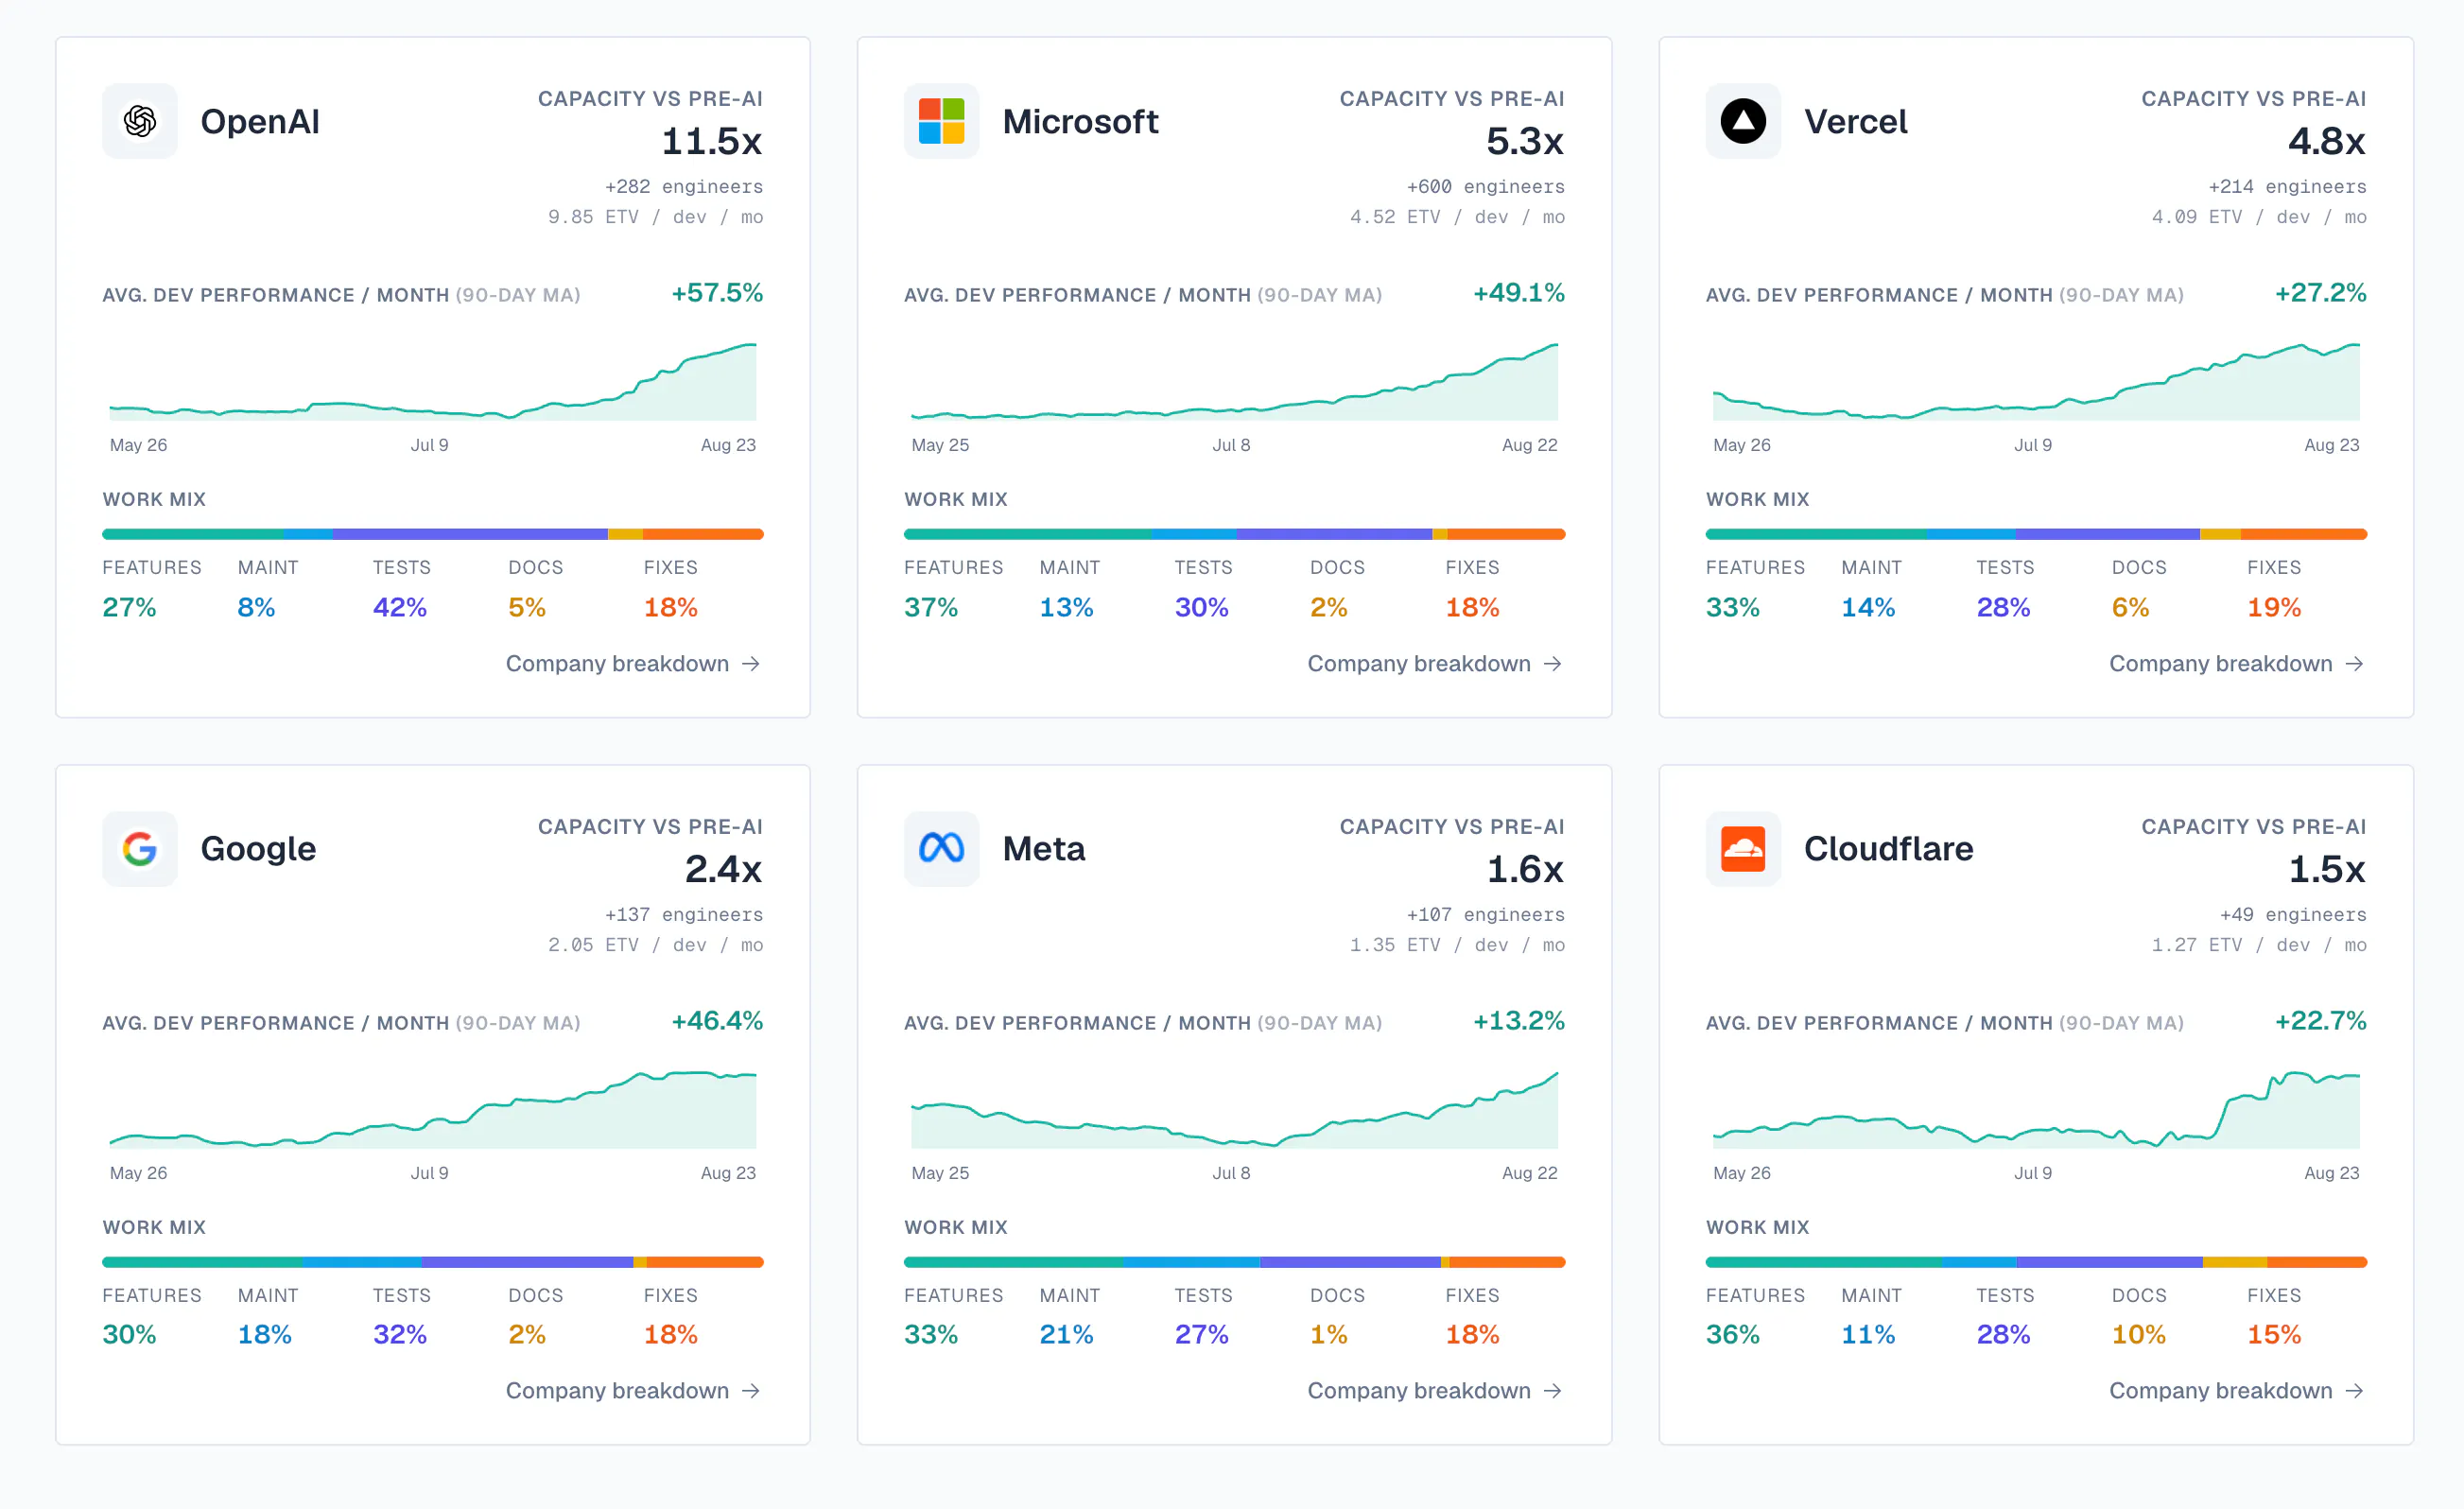Click the +137 engineers figure
2464x1509 pixels.
[x=684, y=915]
